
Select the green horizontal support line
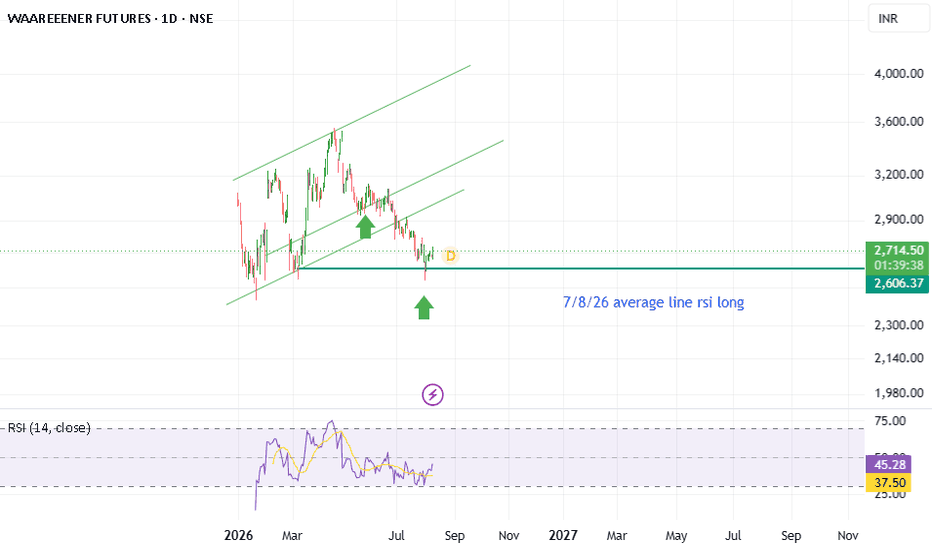point(582,269)
